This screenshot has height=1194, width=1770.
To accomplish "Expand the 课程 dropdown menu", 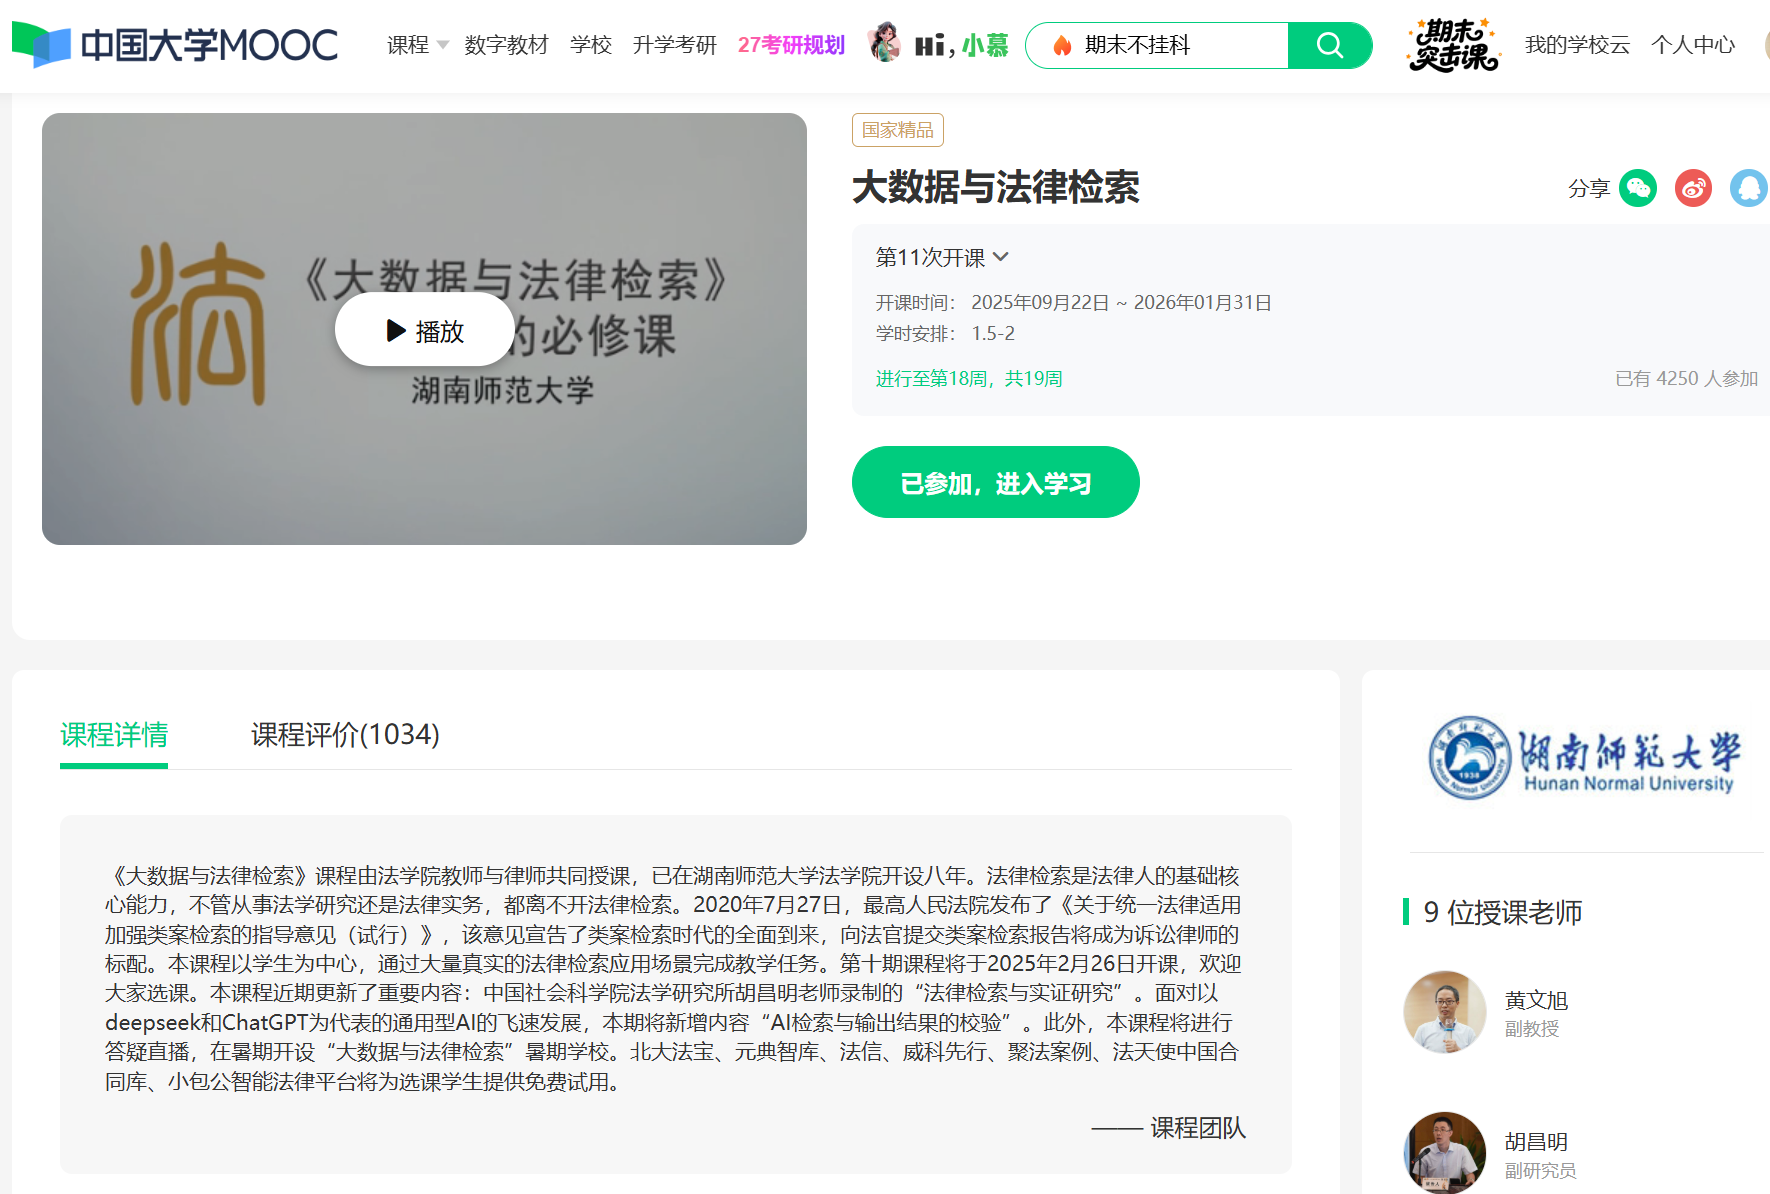I will coord(417,45).
